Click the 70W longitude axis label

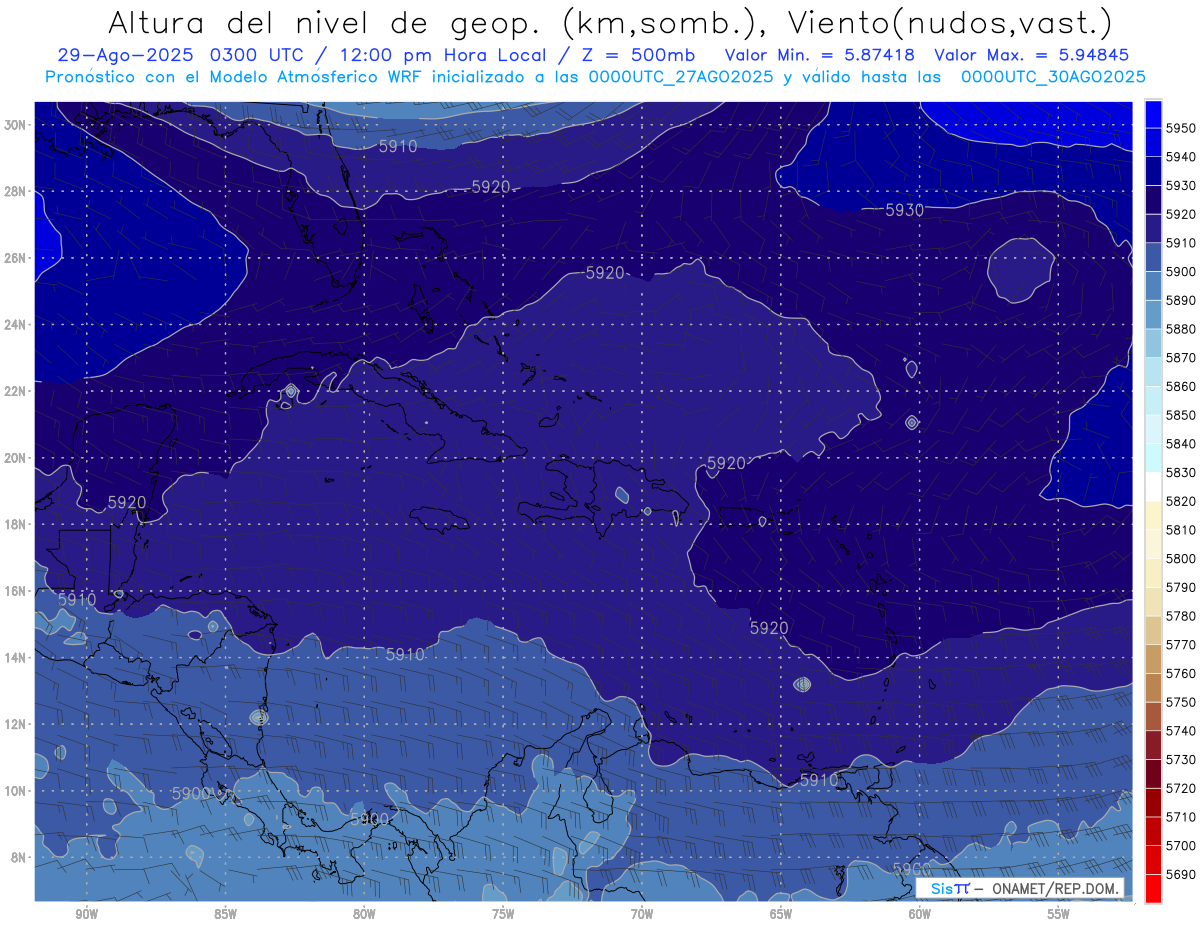(642, 914)
